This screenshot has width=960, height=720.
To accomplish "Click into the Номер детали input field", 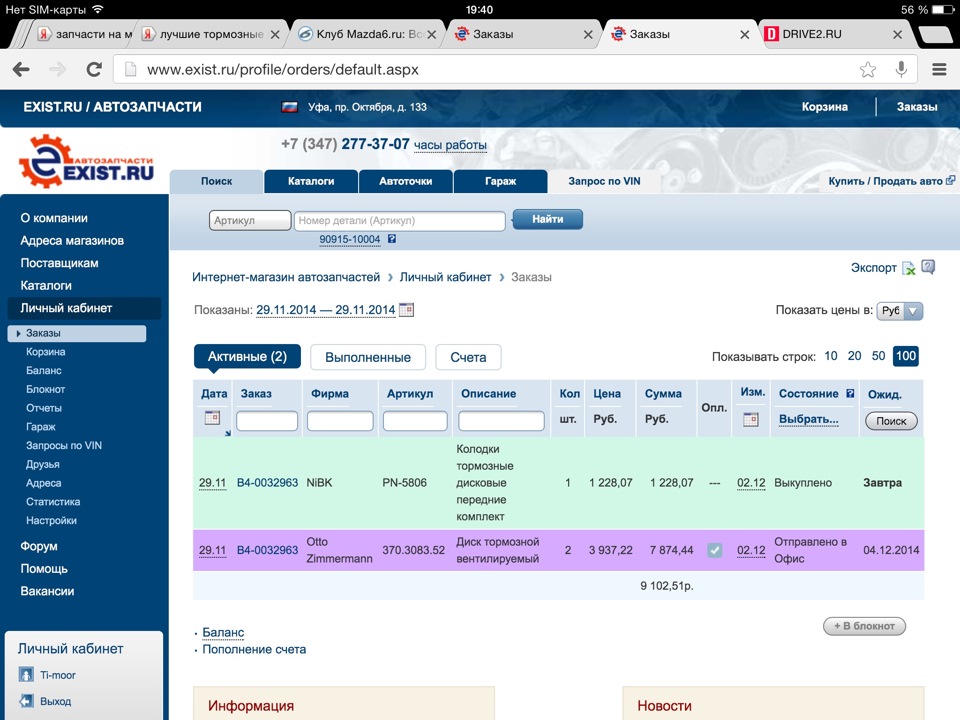I will 400,220.
